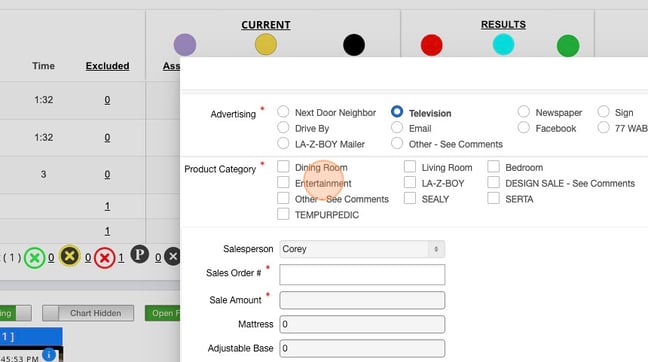Click the green Open button
This screenshot has height=362, width=648.
coord(162,313)
